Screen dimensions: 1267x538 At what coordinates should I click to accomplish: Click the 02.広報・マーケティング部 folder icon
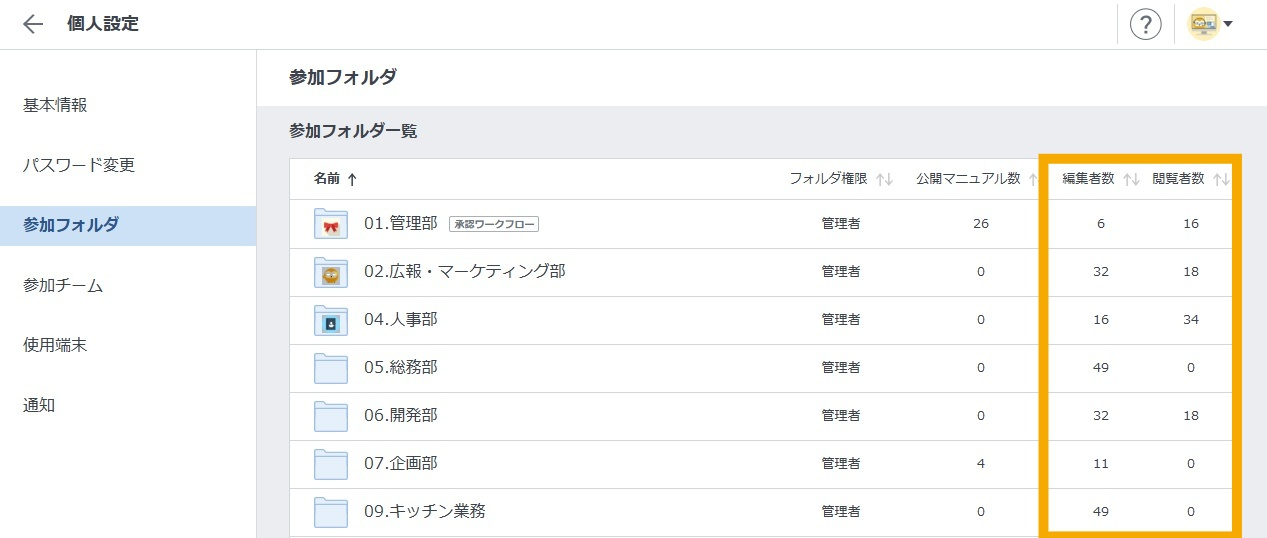tap(330, 272)
